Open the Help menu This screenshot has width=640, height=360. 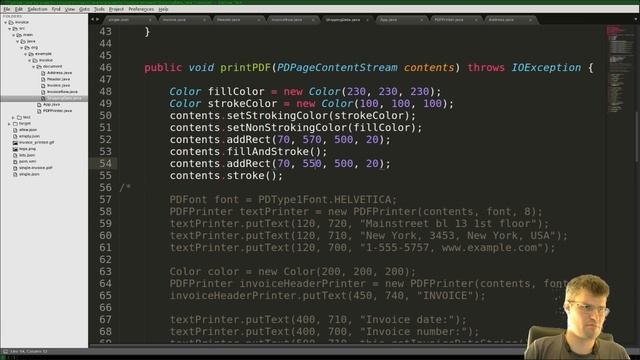coord(163,9)
